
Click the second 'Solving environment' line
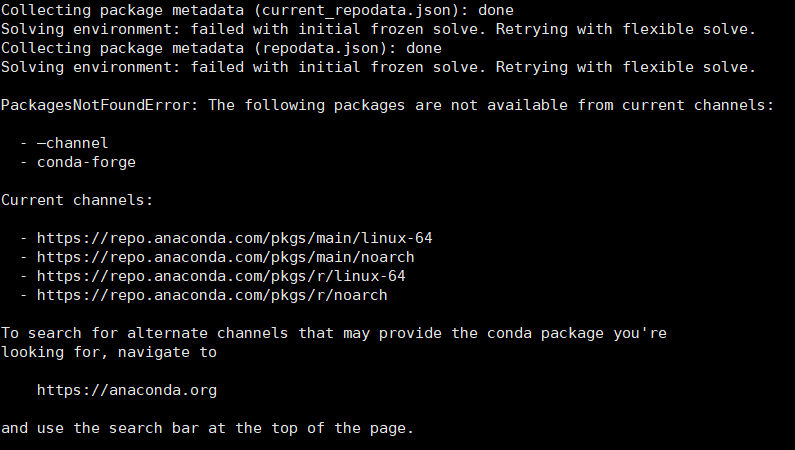[378, 67]
